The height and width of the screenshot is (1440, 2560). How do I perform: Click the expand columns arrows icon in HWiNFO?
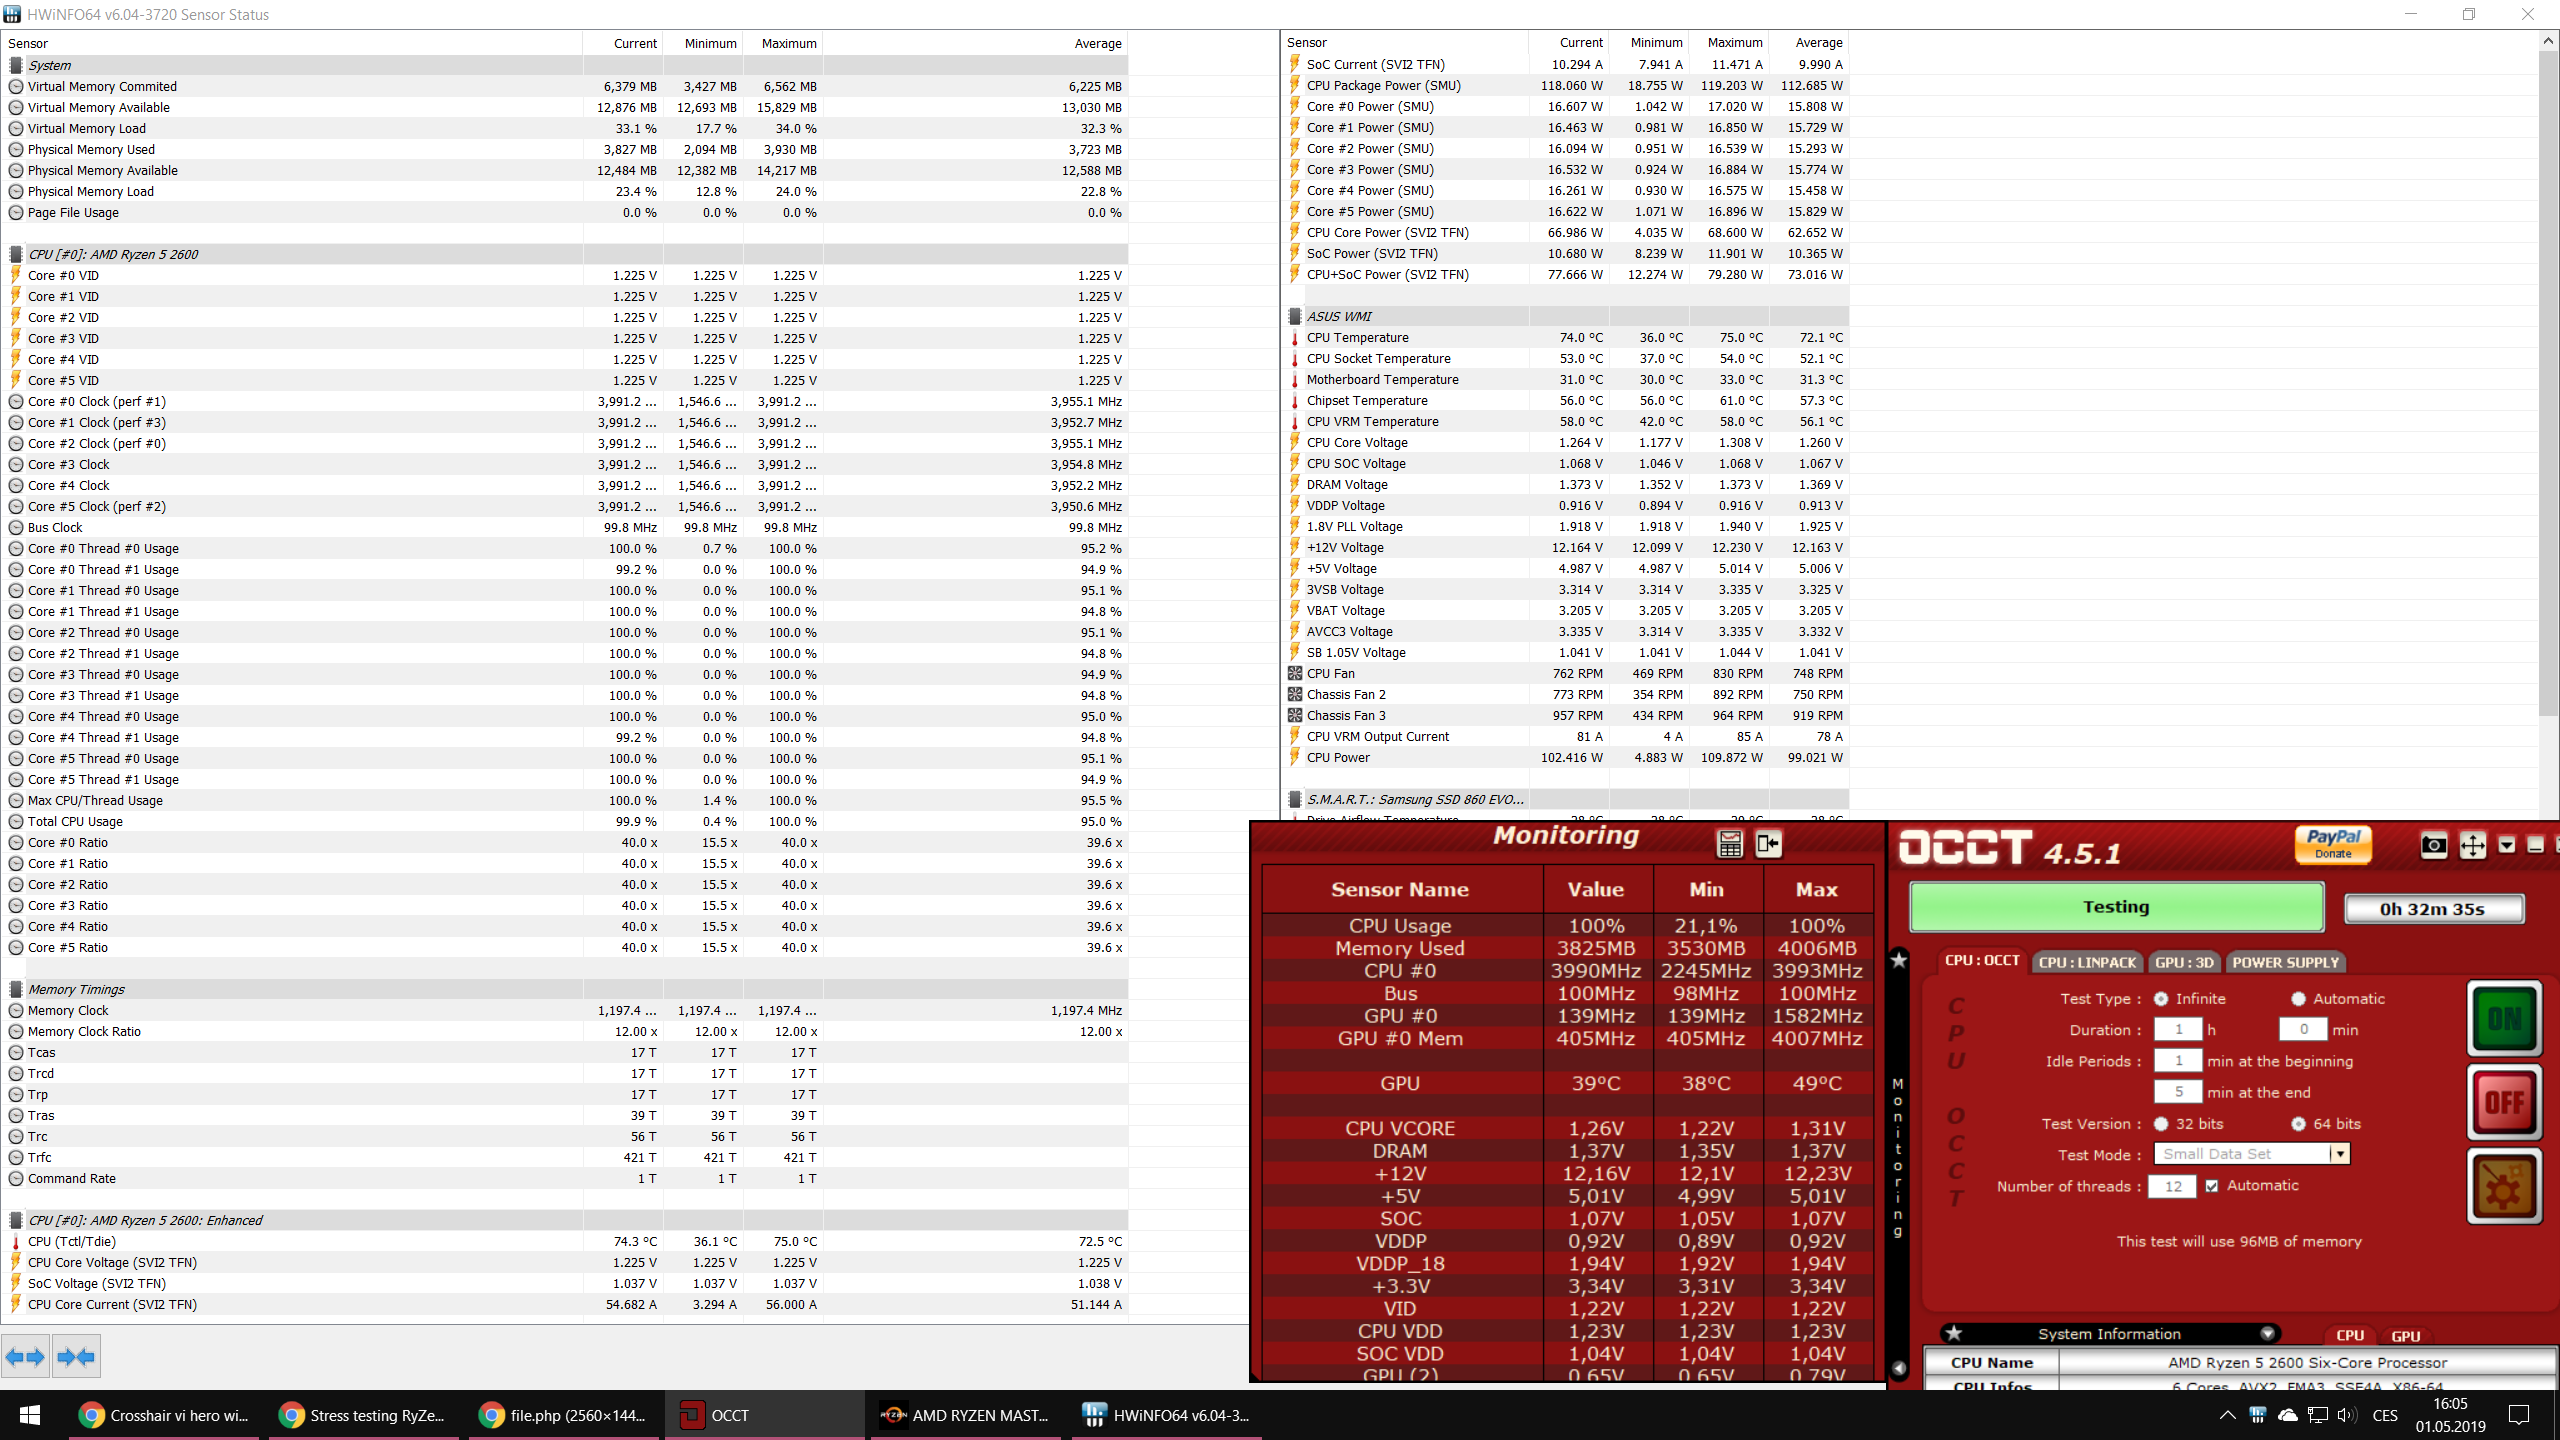pos(26,1357)
